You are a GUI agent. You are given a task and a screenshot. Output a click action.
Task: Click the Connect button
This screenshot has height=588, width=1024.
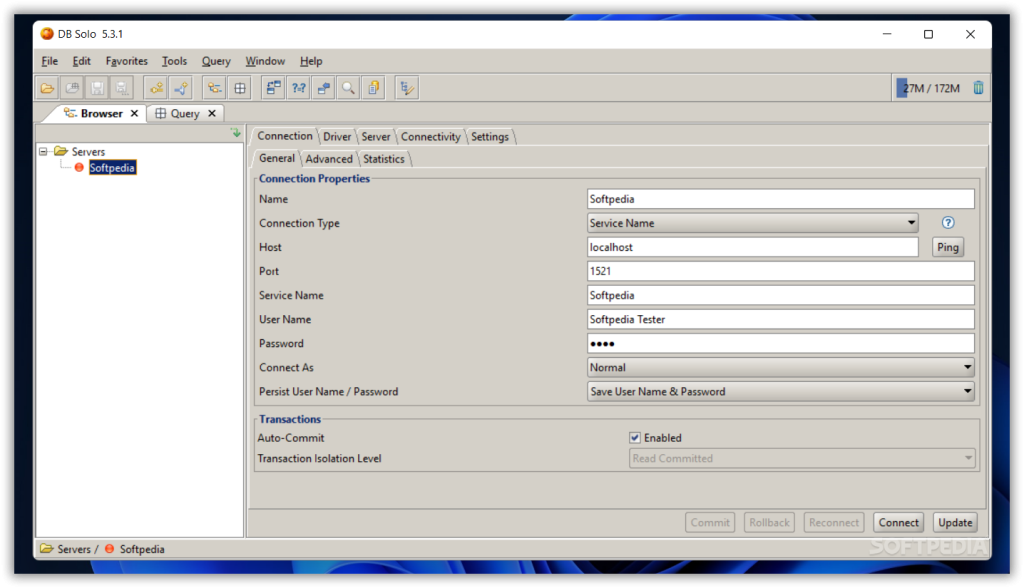click(898, 522)
